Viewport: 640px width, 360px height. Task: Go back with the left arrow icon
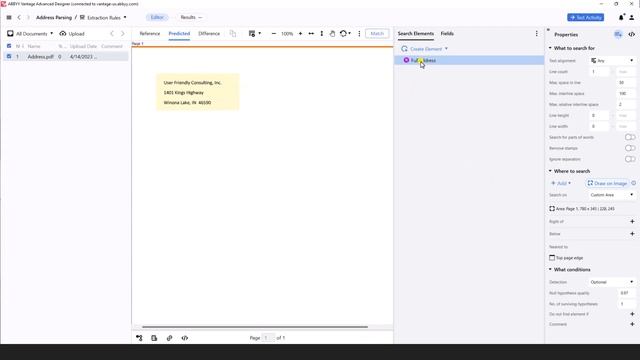point(19,18)
